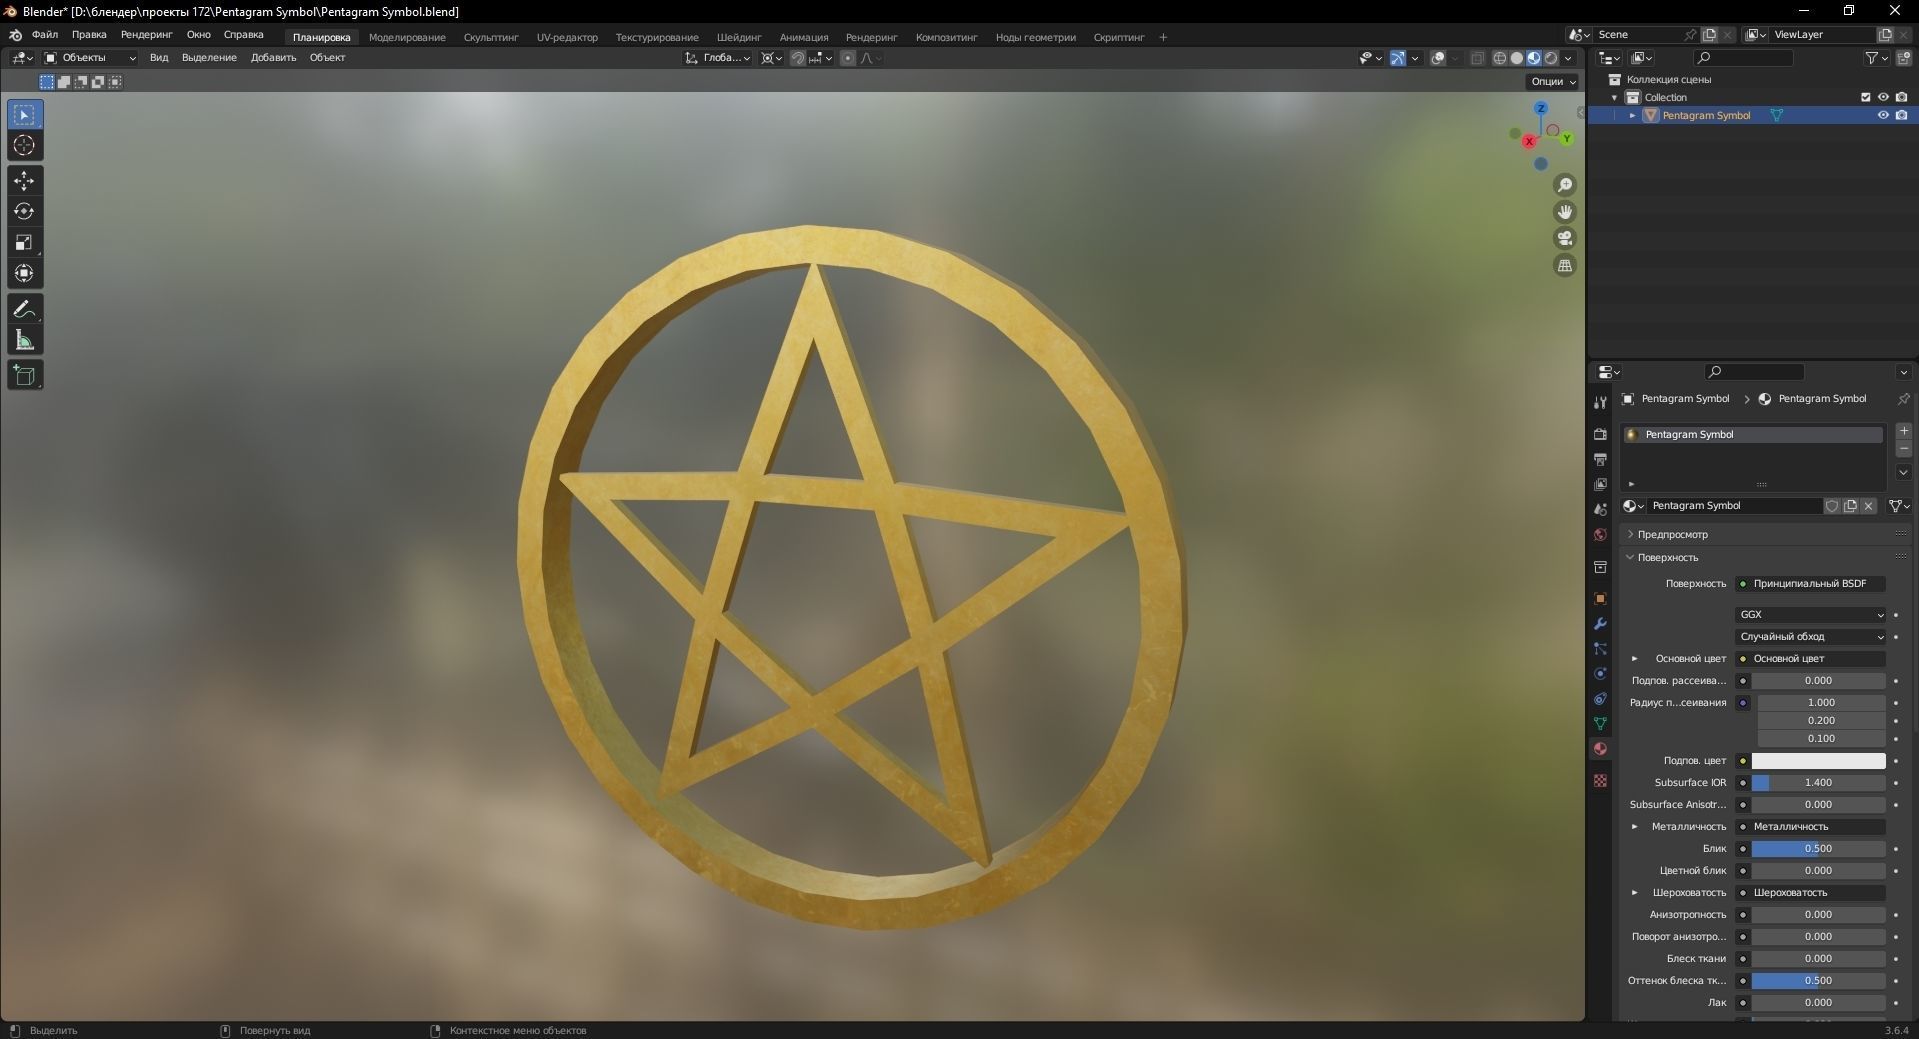This screenshot has height=1039, width=1919.
Task: Switch to rendered shading mode
Action: (1551, 58)
